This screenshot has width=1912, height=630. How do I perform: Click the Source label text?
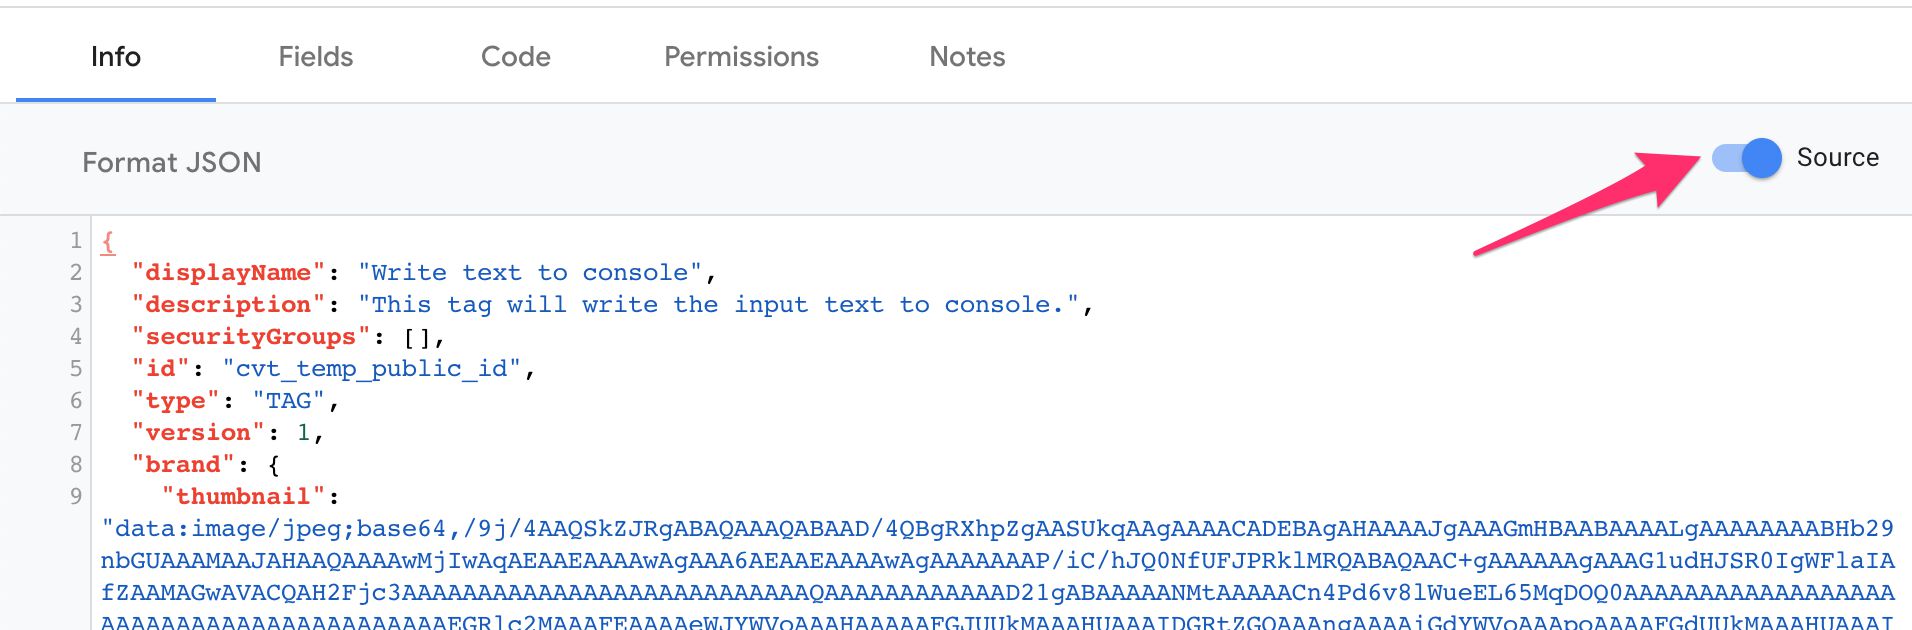point(1838,157)
